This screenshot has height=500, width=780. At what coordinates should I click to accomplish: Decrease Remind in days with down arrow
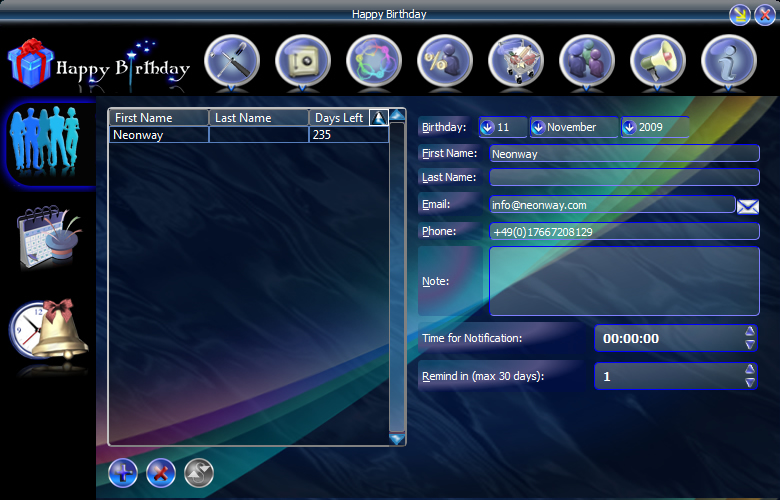coord(750,383)
